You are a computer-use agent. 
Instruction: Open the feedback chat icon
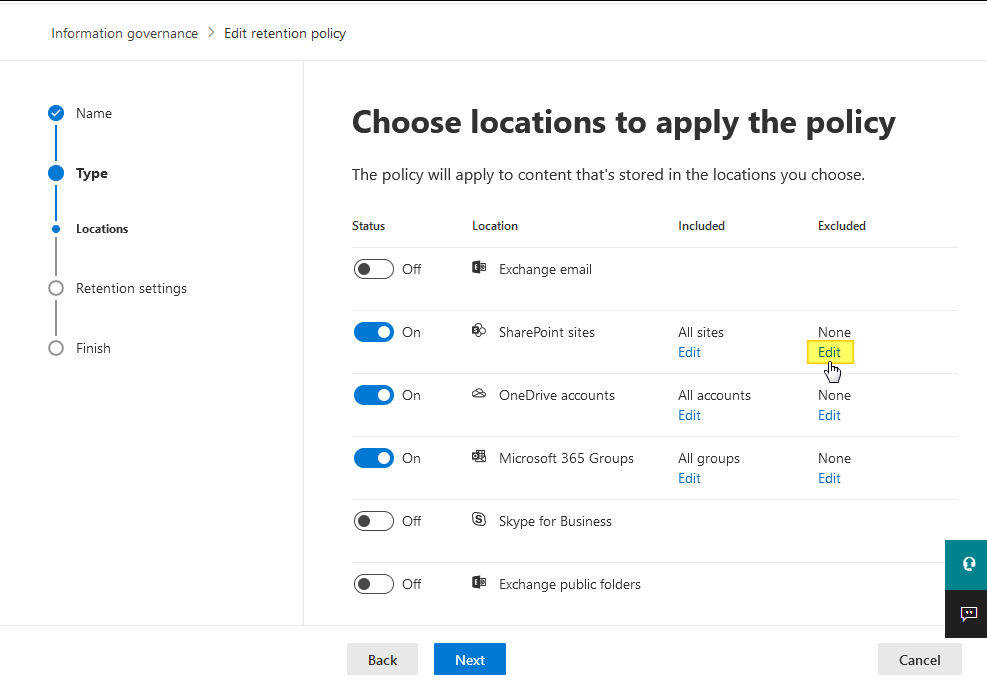click(x=969, y=613)
